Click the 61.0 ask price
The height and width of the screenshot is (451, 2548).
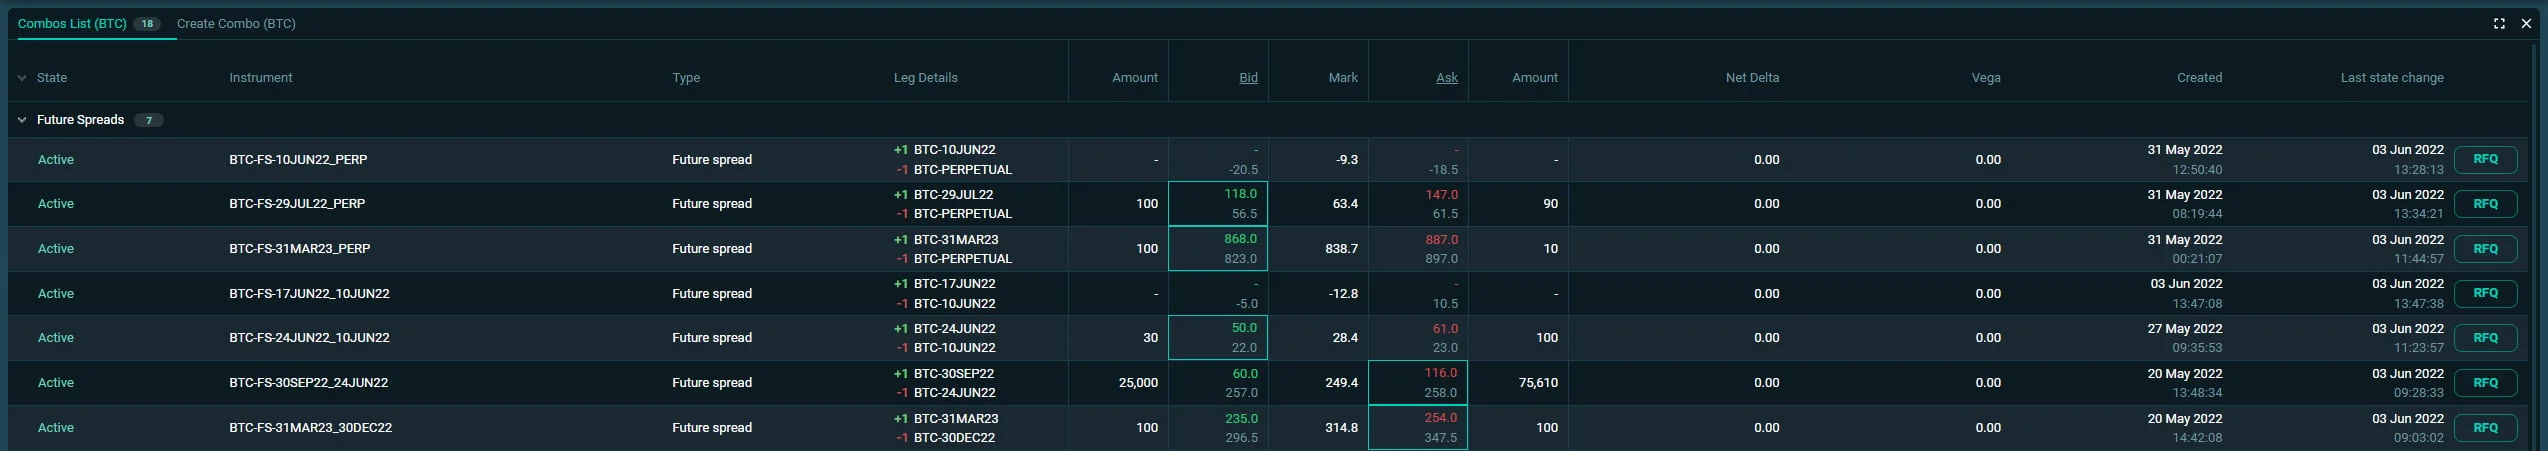tap(1445, 329)
